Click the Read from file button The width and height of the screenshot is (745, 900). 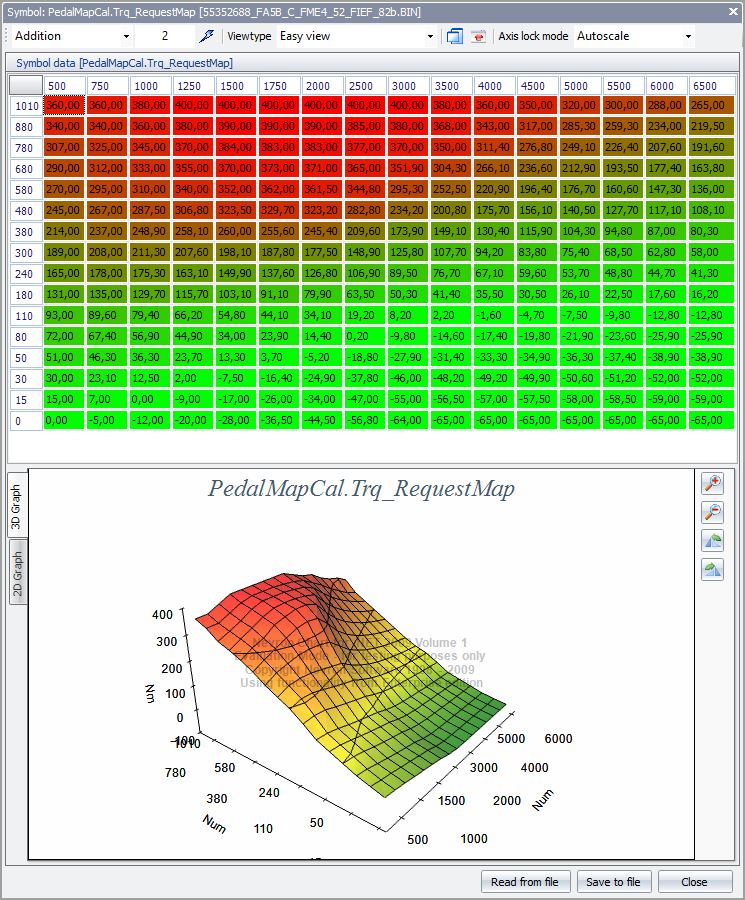[525, 882]
